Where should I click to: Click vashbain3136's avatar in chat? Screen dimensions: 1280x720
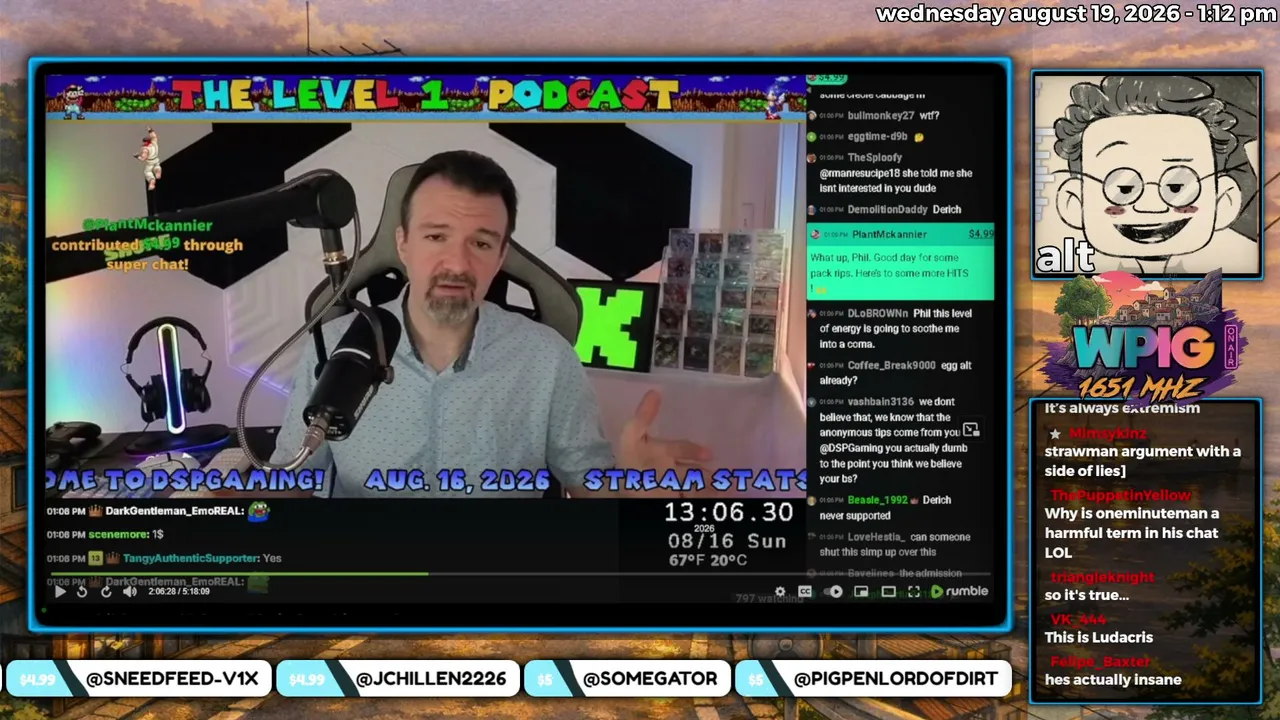pos(812,402)
